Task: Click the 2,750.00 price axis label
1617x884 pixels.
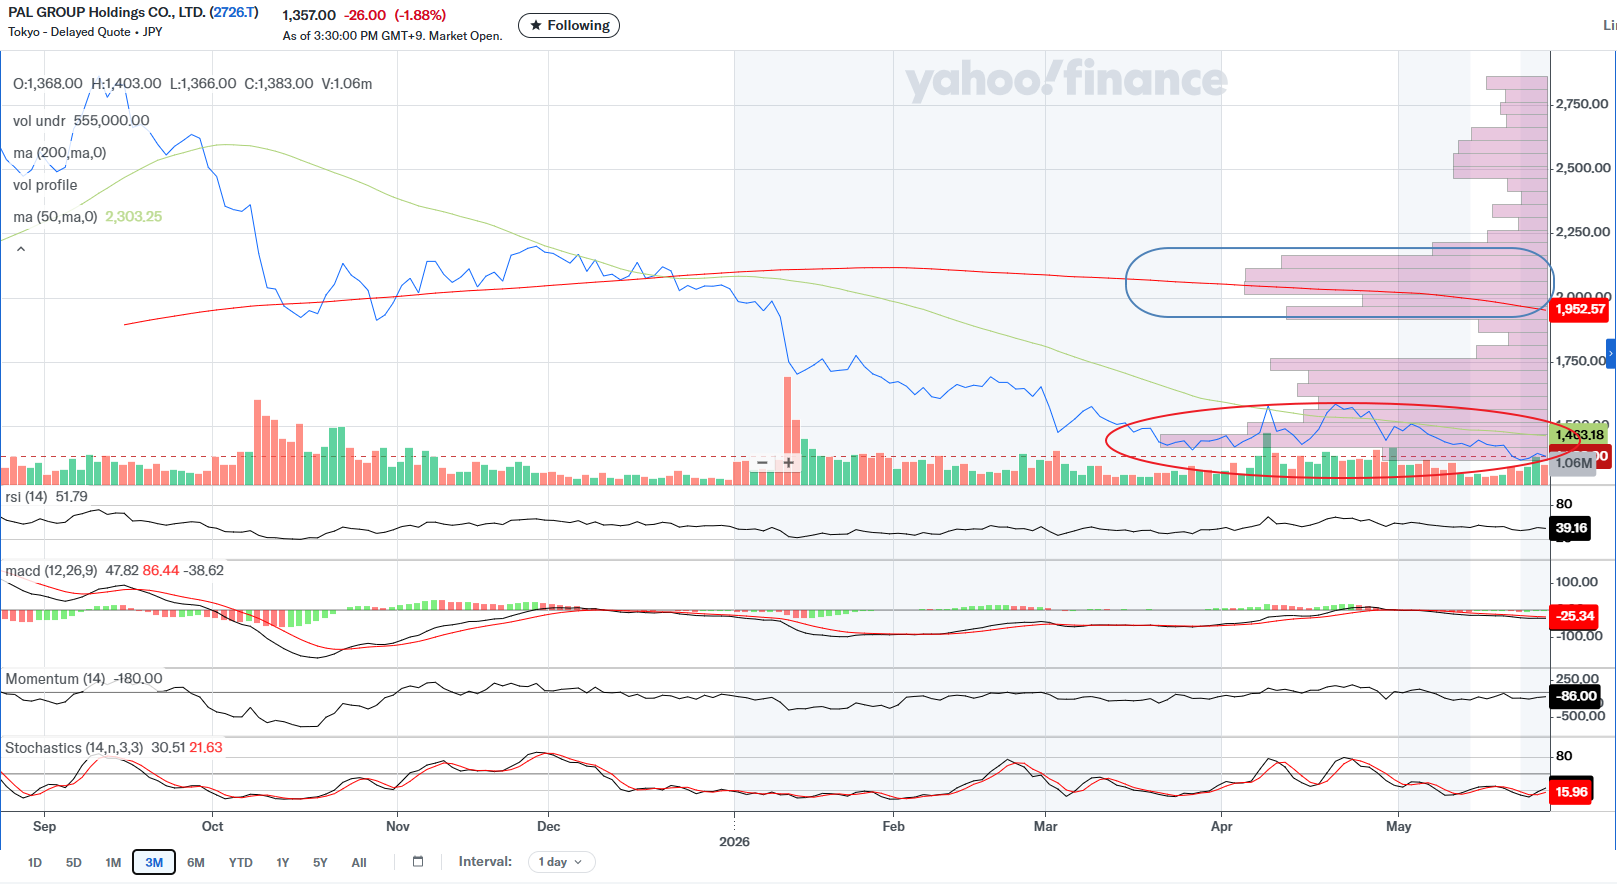Action: [x=1582, y=104]
